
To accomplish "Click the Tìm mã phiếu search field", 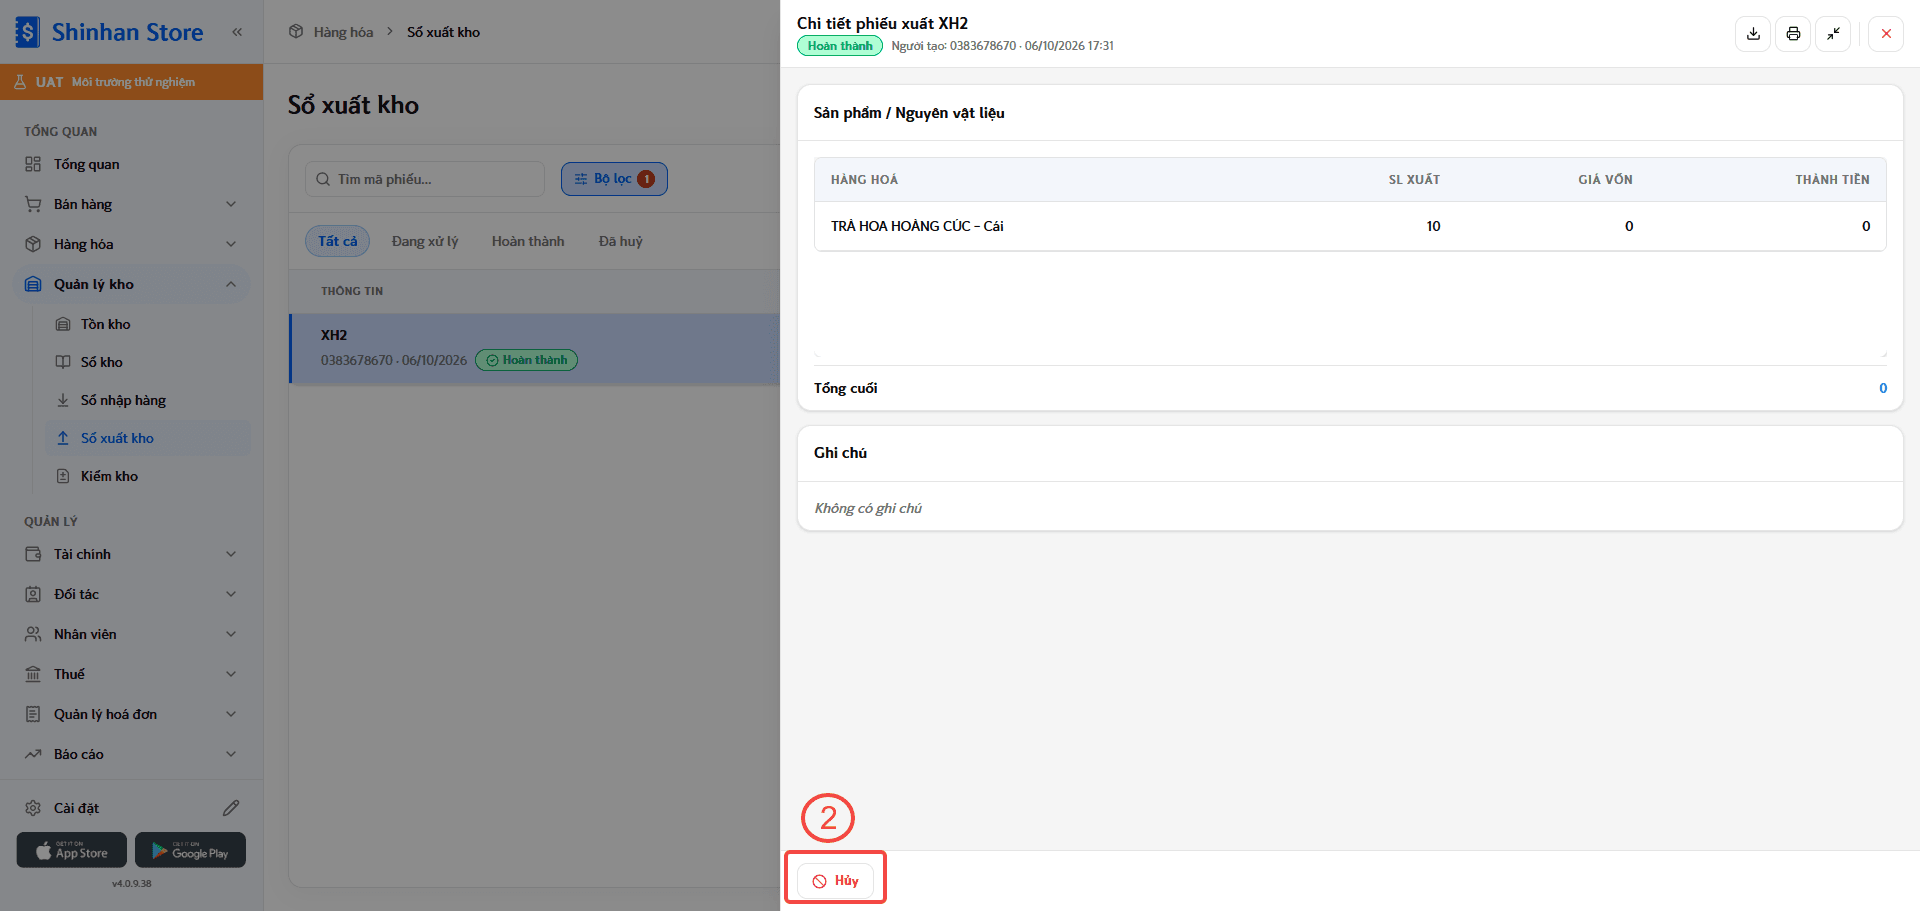I will [x=425, y=179].
